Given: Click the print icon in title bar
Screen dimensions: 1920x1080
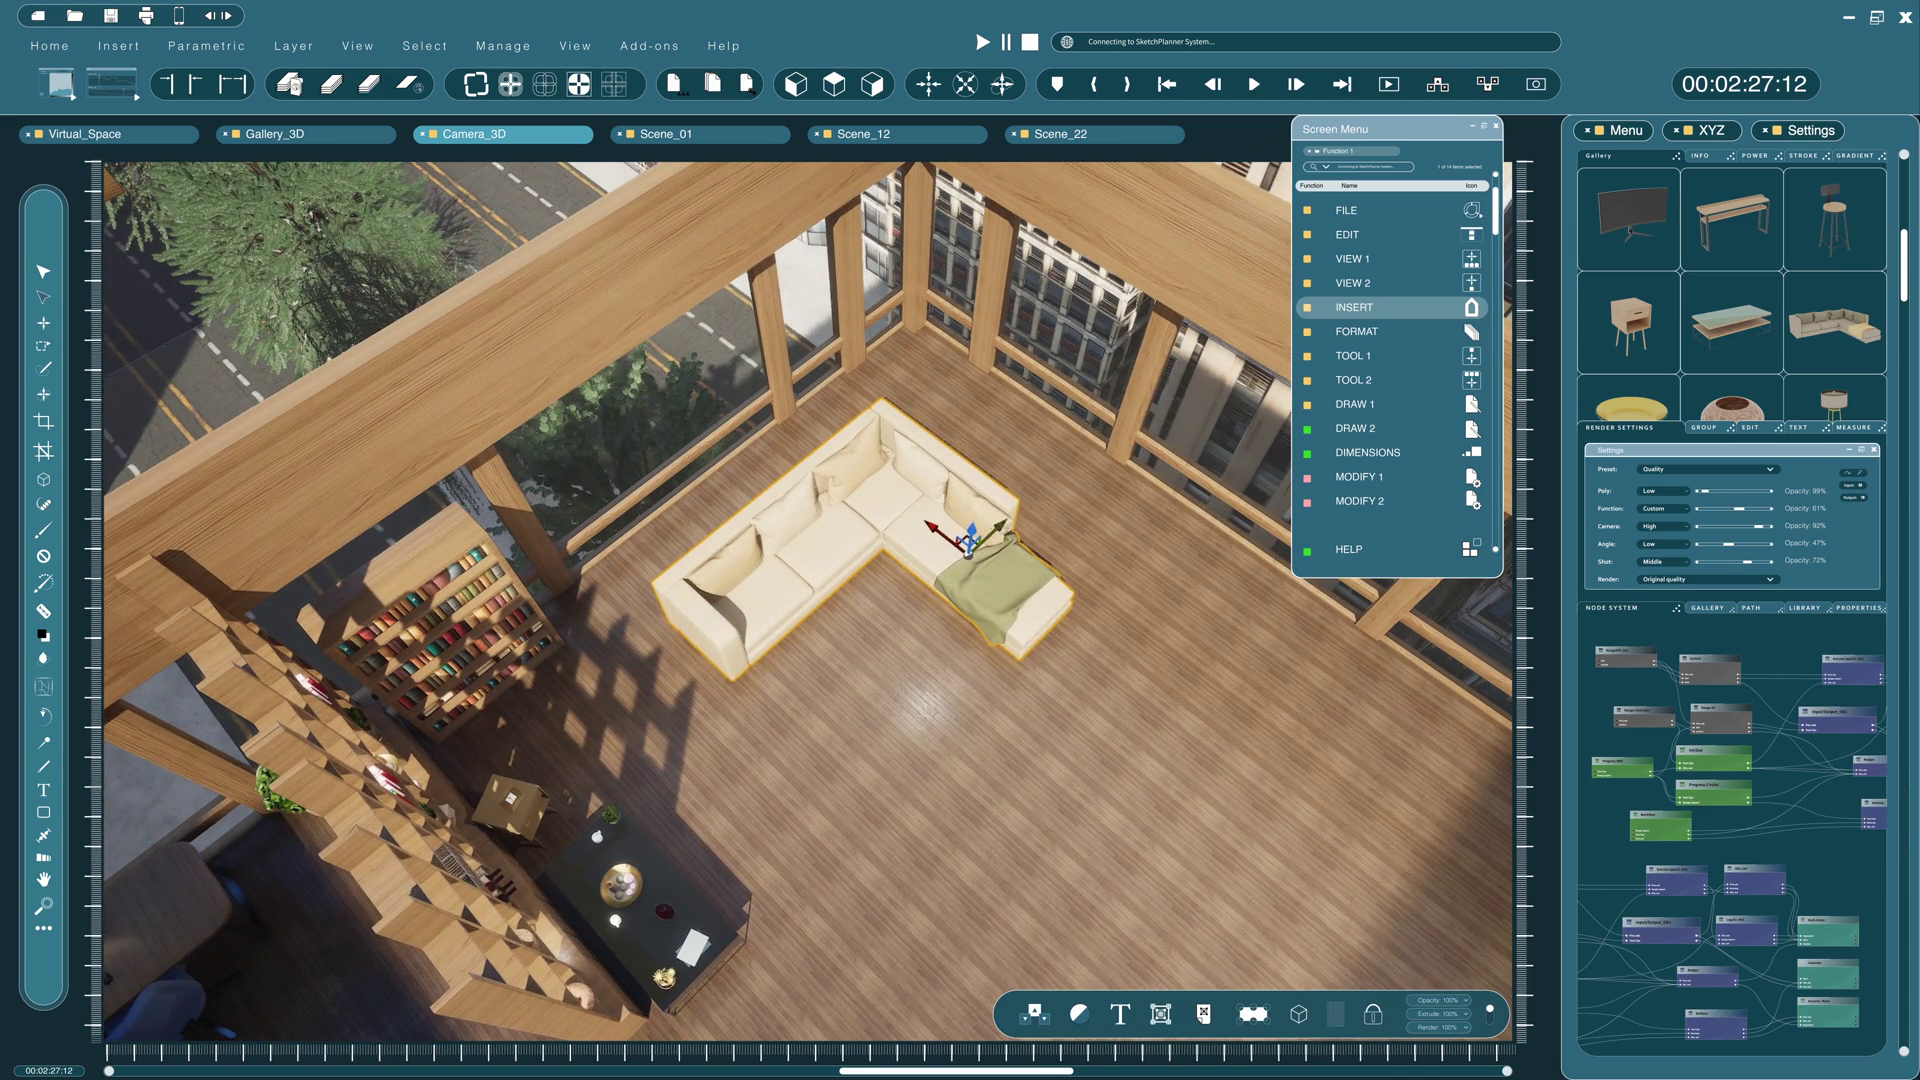Looking at the screenshot, I should [x=146, y=16].
